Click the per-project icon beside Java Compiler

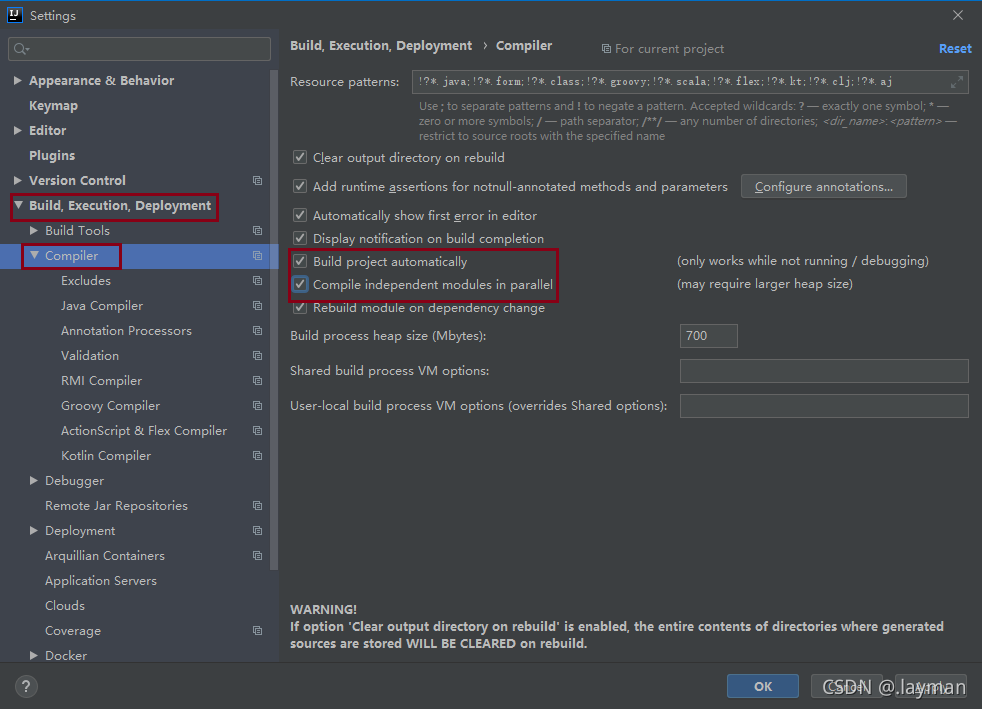257,306
